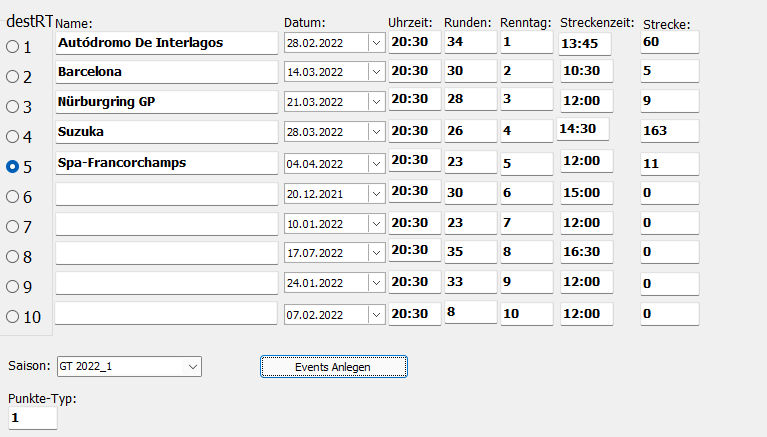Image resolution: width=767 pixels, height=437 pixels.
Task: Click Strecke field with value 163
Action: coord(669,132)
